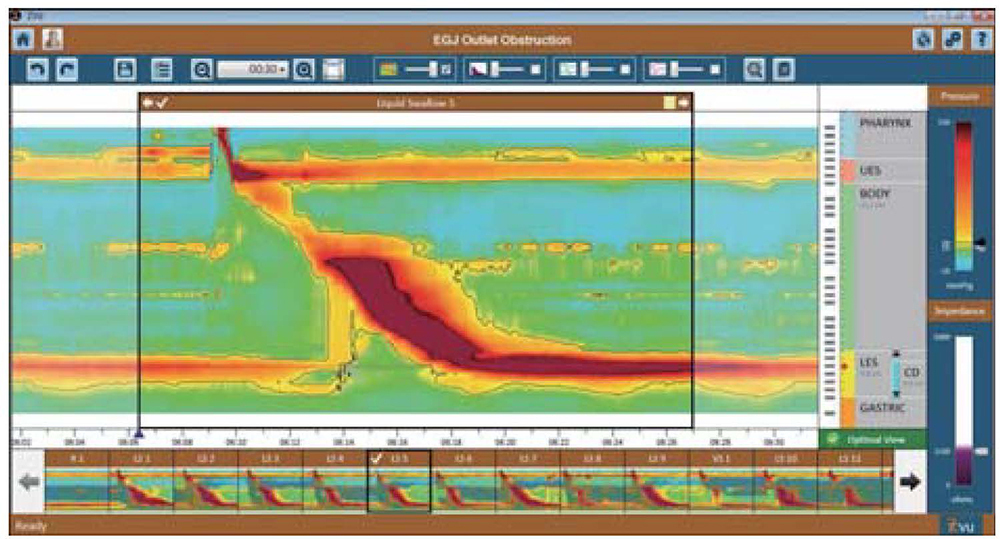Go to previous swallow using header left arrow

click(x=148, y=102)
